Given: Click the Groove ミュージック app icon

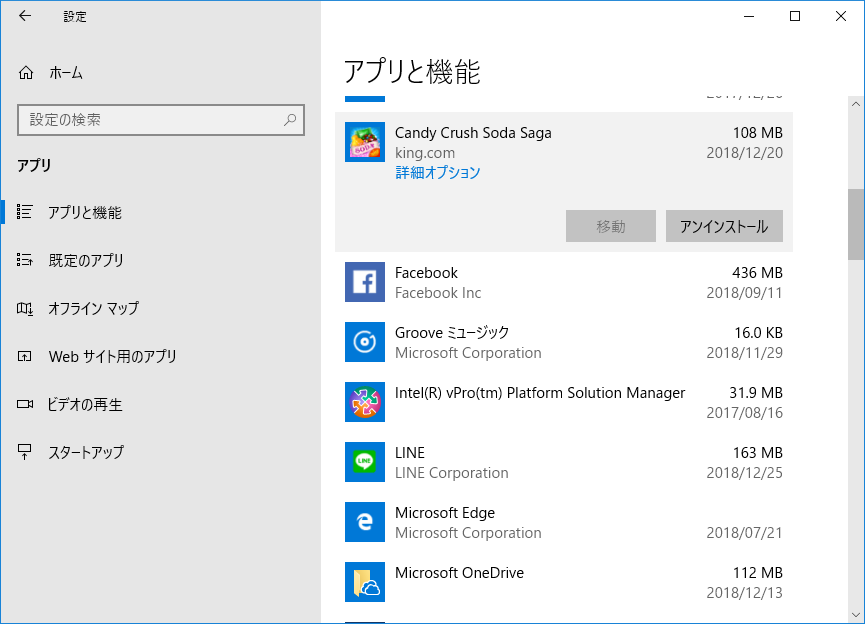Looking at the screenshot, I should 365,342.
